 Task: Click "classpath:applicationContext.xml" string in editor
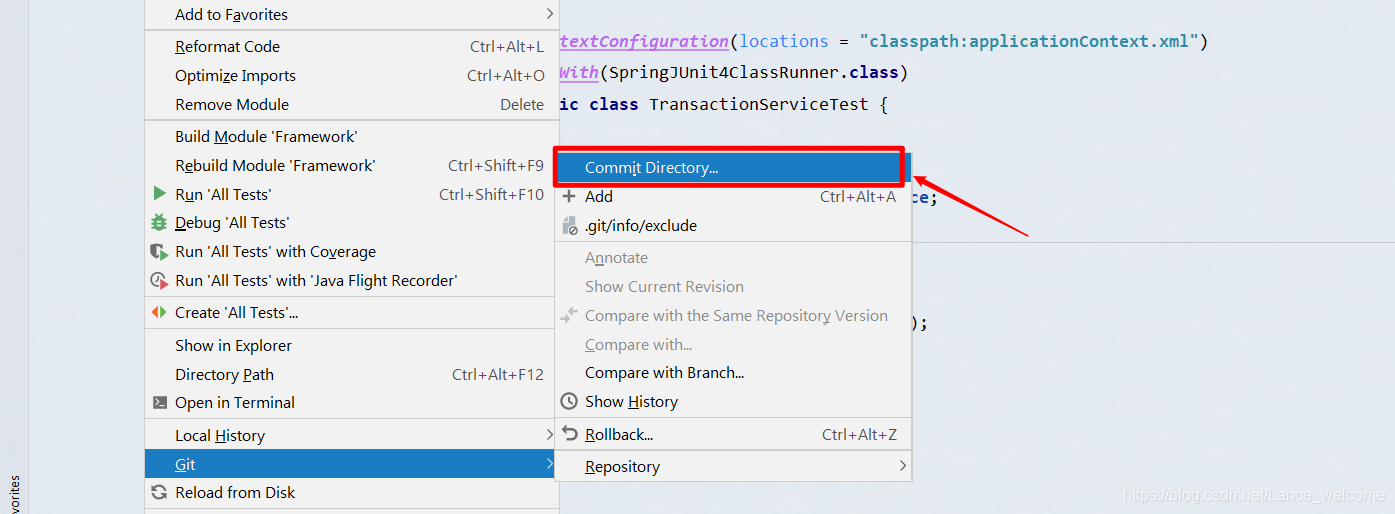click(1029, 42)
